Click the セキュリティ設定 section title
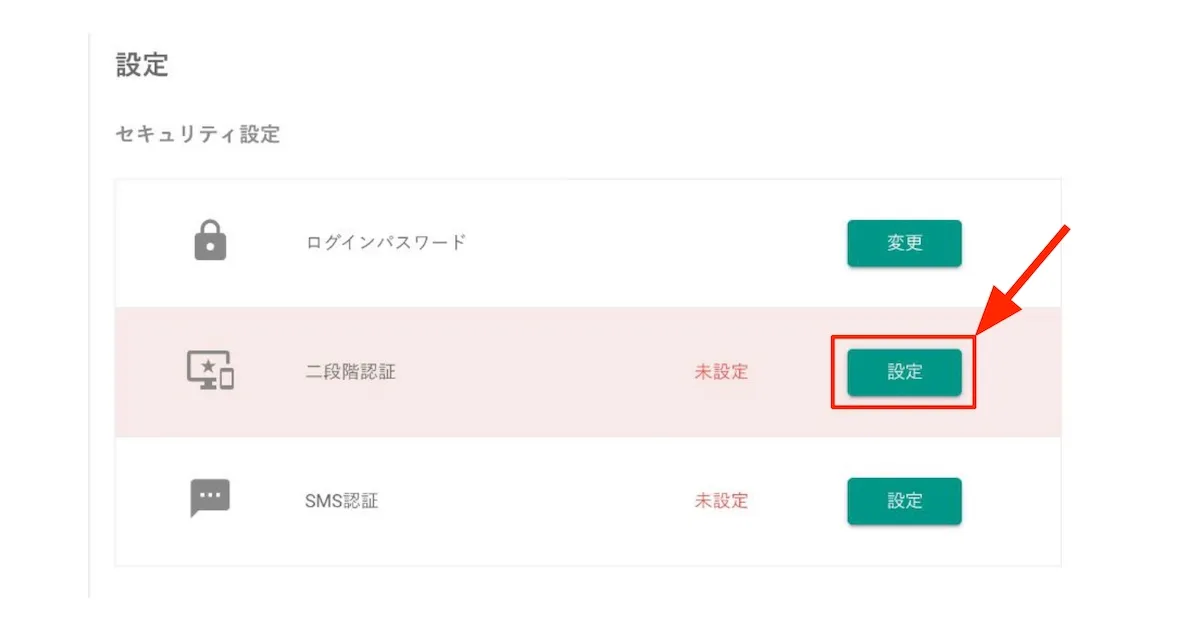The height and width of the screenshot is (630, 1200). click(x=198, y=135)
